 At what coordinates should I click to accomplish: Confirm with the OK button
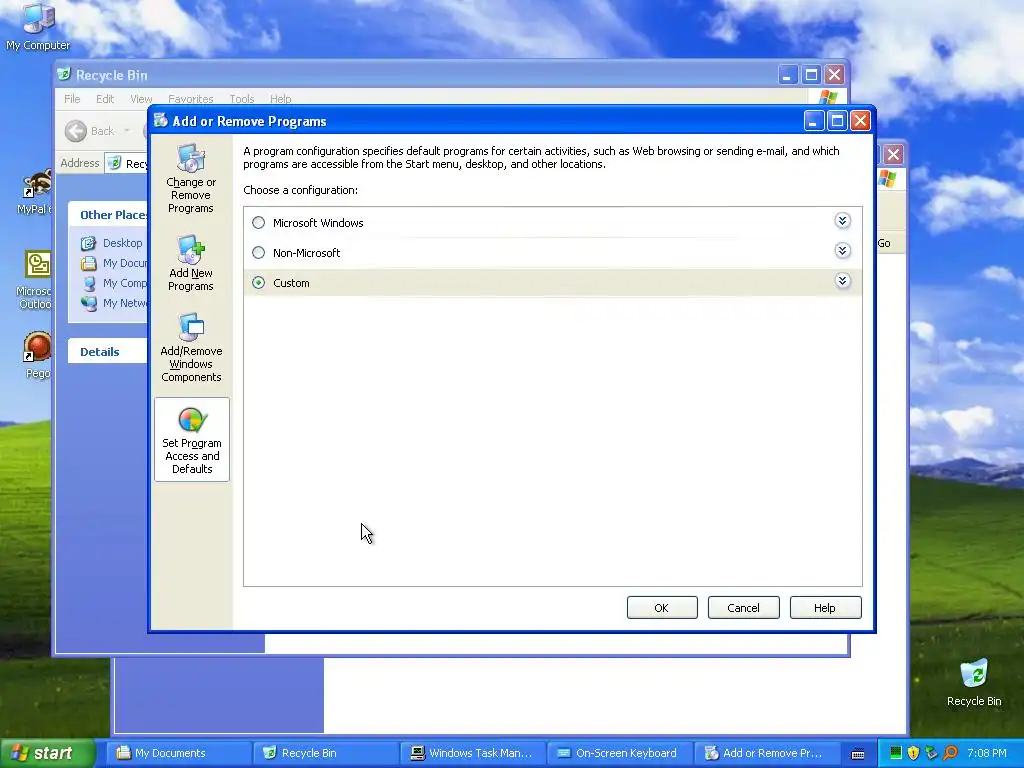(x=662, y=608)
